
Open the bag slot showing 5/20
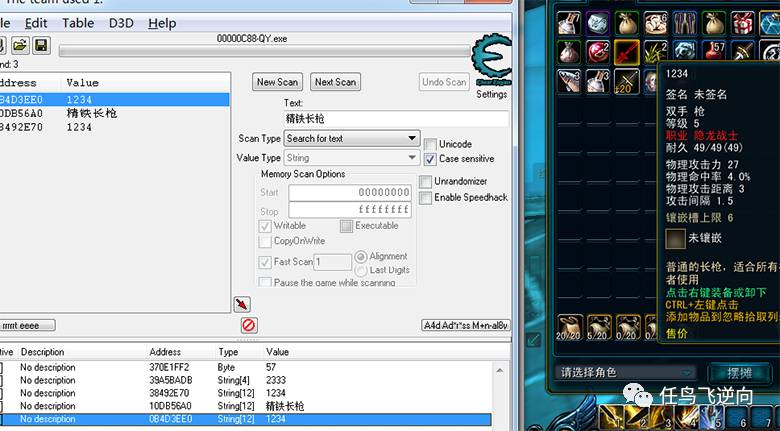coord(598,327)
